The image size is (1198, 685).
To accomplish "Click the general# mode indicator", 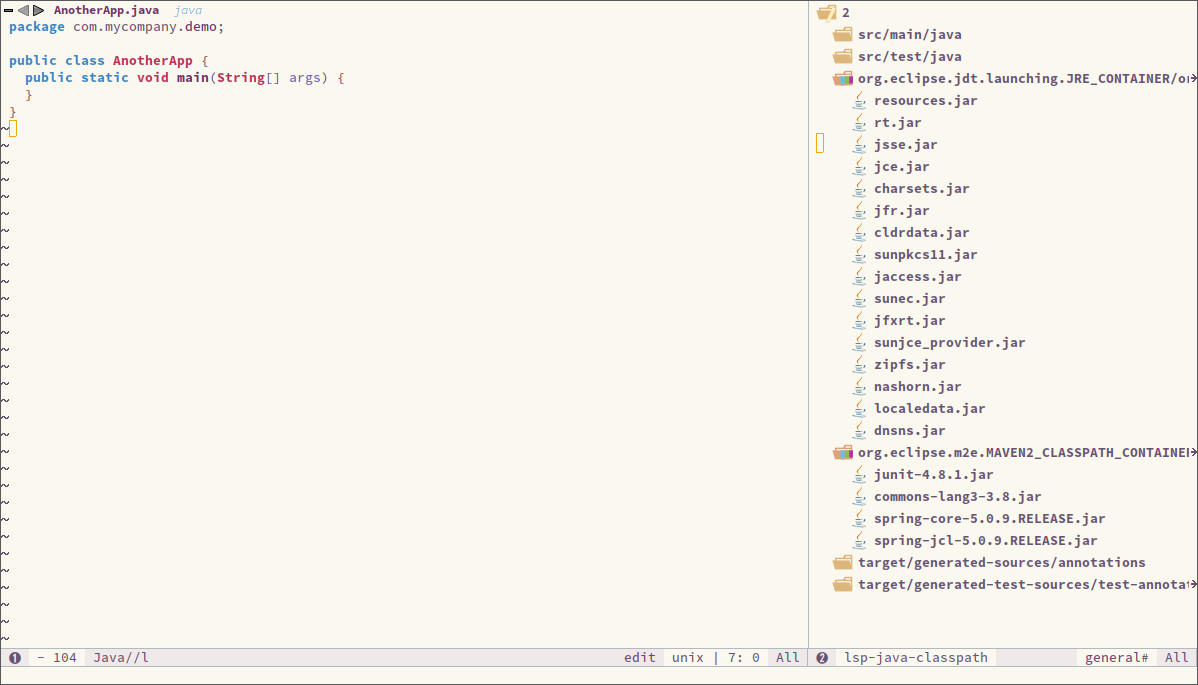I will pyautogui.click(x=1116, y=658).
